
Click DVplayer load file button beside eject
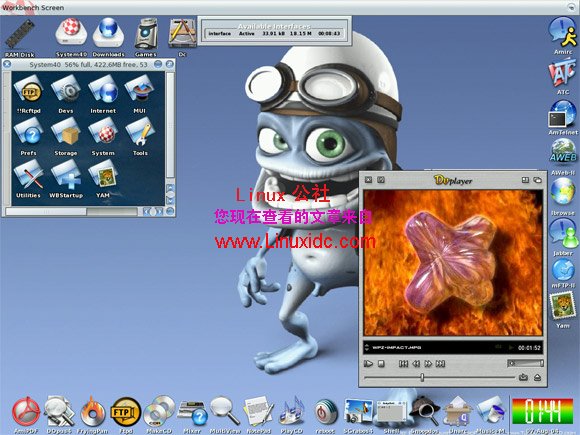tap(523, 377)
